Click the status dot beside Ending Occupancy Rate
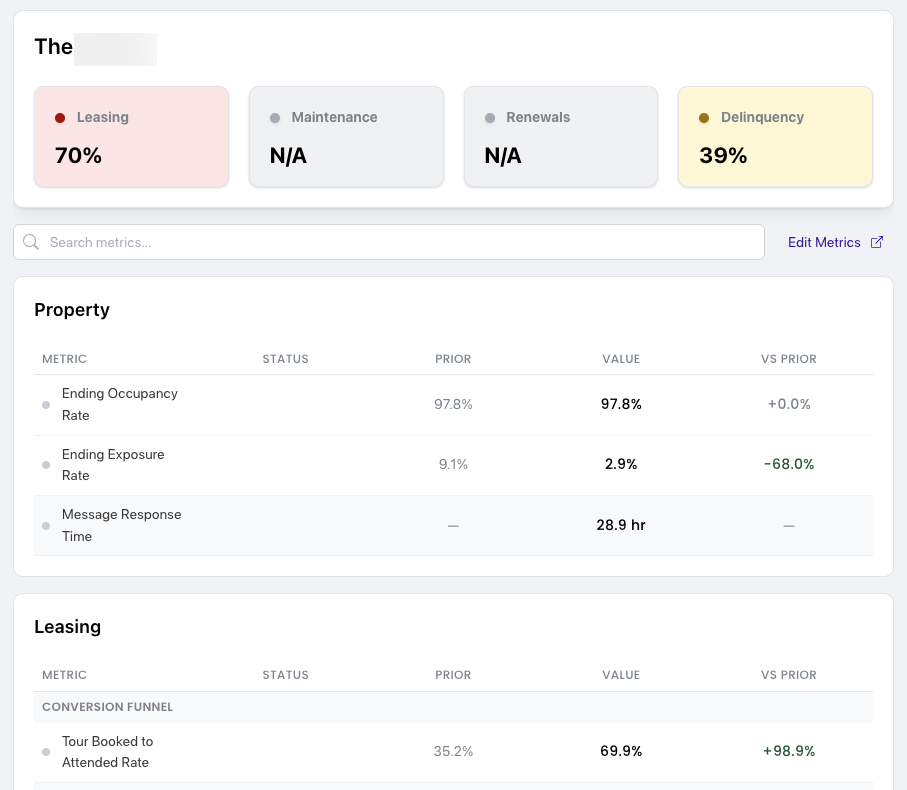The width and height of the screenshot is (907, 790). pyautogui.click(x=46, y=405)
